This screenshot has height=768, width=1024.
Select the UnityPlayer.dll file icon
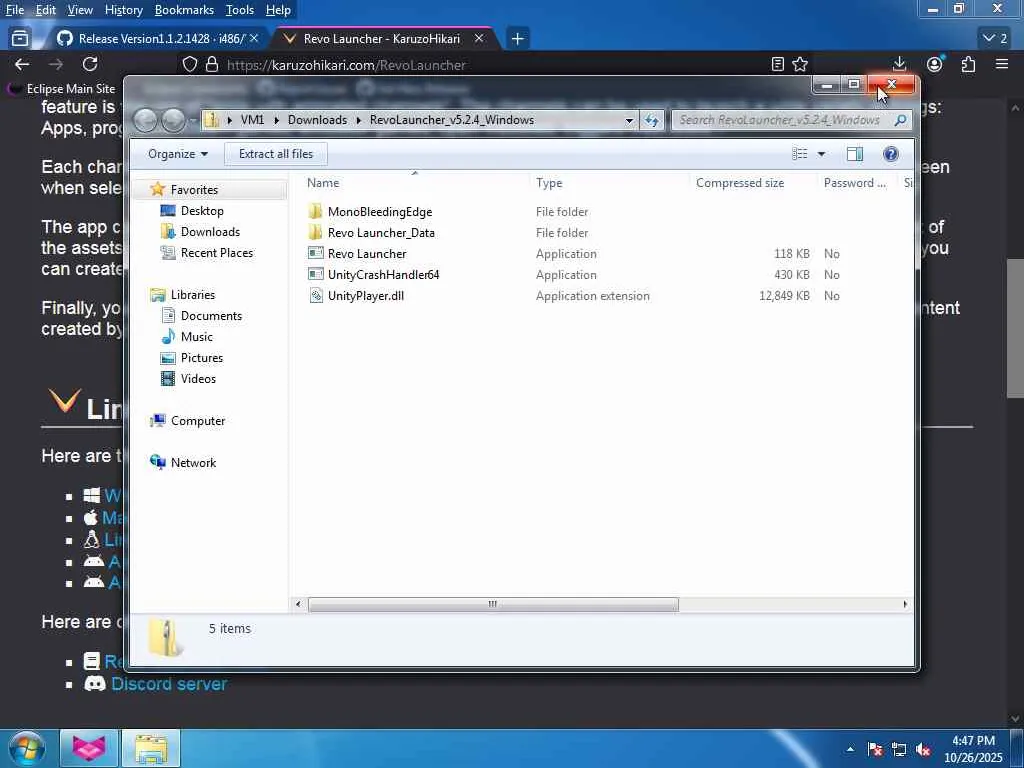315,295
